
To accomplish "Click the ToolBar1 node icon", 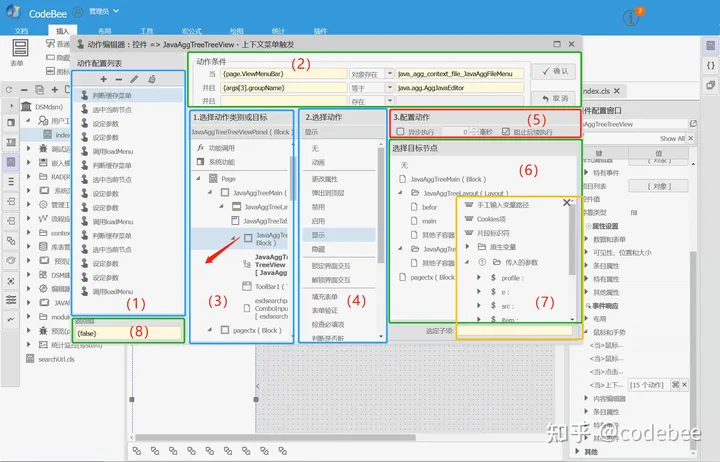I will point(247,286).
